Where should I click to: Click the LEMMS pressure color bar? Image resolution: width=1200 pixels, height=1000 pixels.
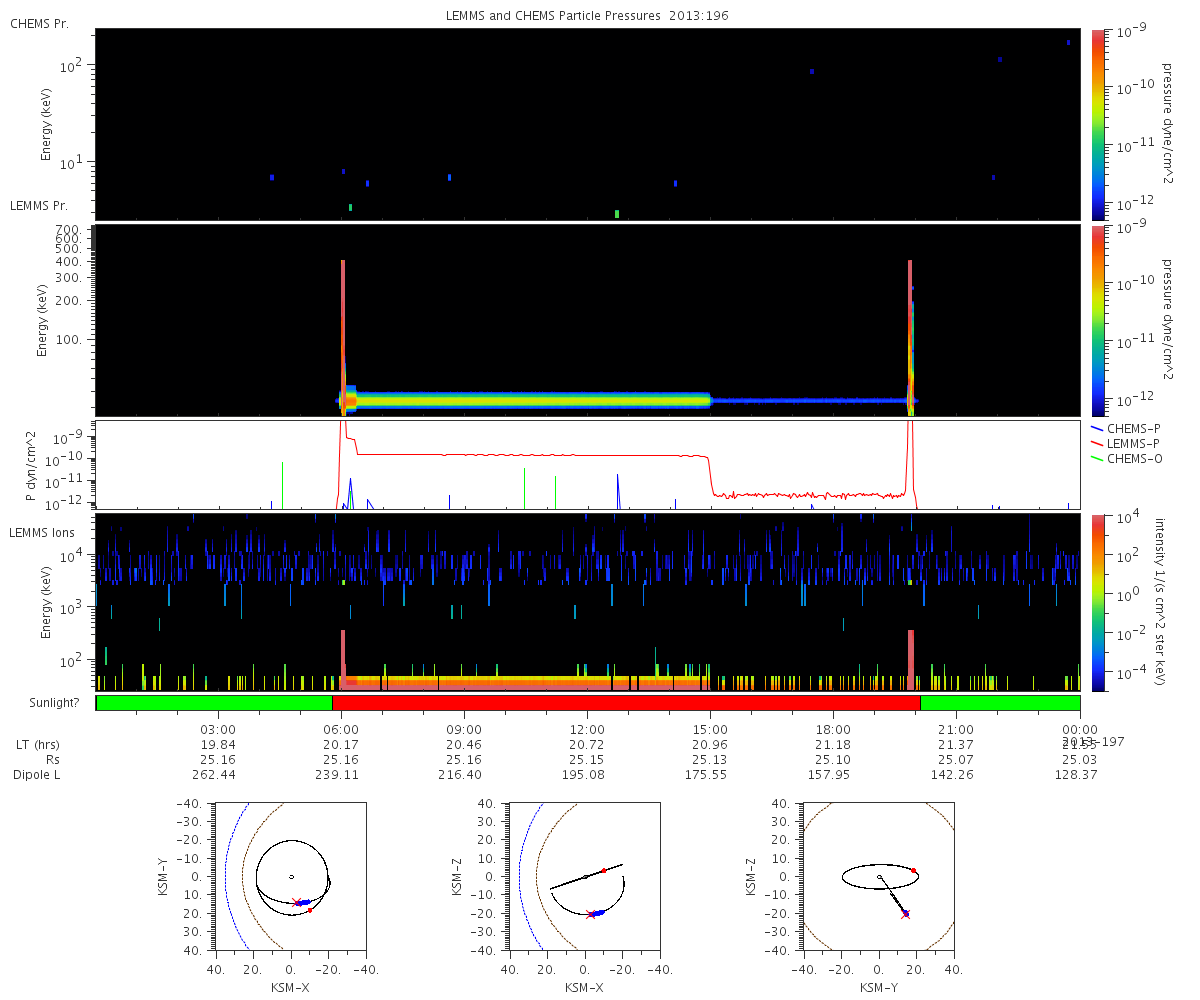pyautogui.click(x=1098, y=320)
